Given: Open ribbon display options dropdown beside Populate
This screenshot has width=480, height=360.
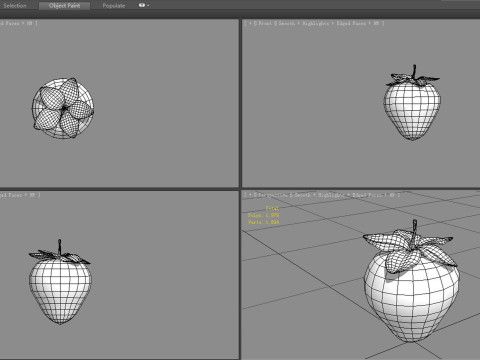Looking at the screenshot, I should (144, 5).
